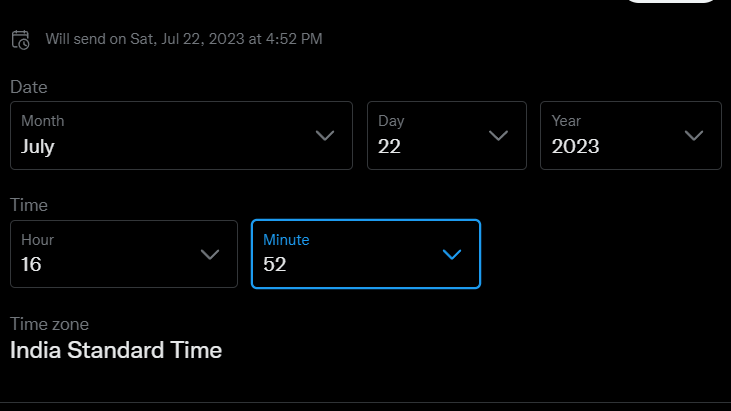The width and height of the screenshot is (731, 411).
Task: Open the Hour selector showing 16
Action: [124, 254]
